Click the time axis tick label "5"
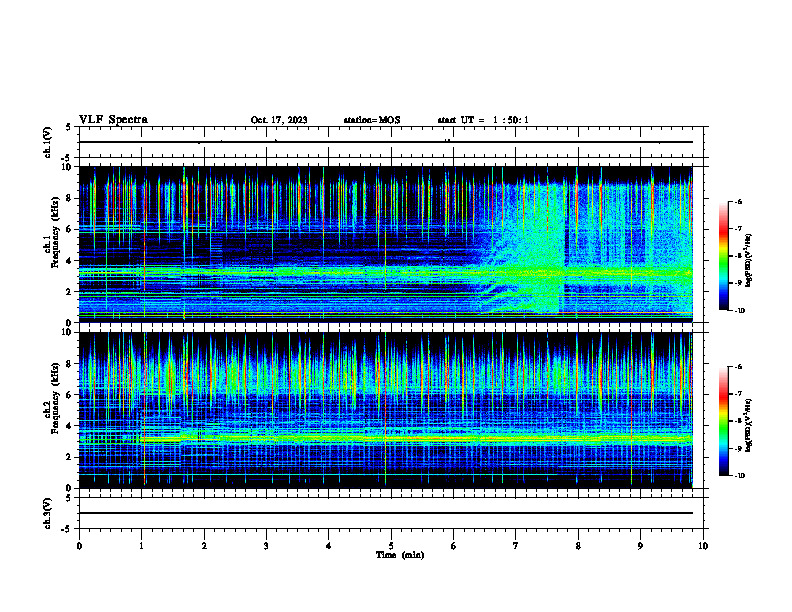792x612 pixels. [391, 546]
